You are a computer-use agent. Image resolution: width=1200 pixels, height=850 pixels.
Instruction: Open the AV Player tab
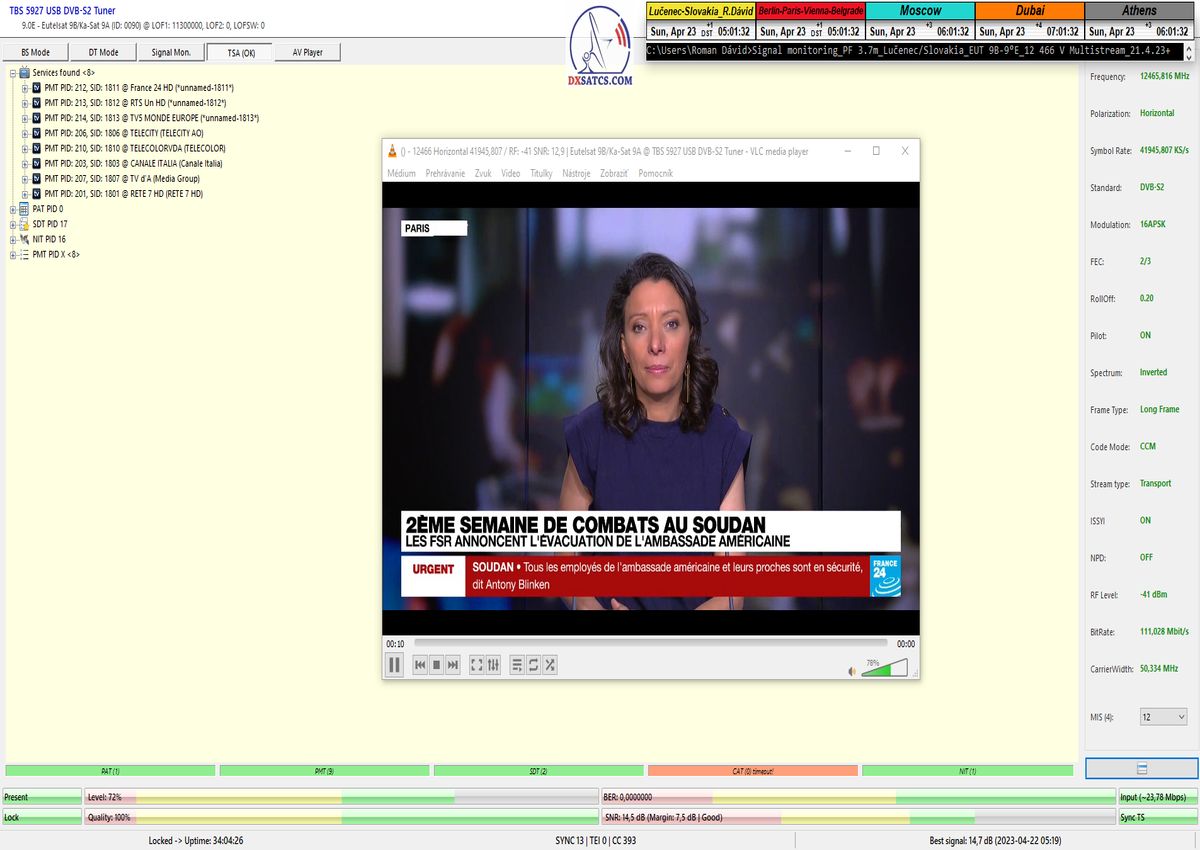click(x=307, y=52)
